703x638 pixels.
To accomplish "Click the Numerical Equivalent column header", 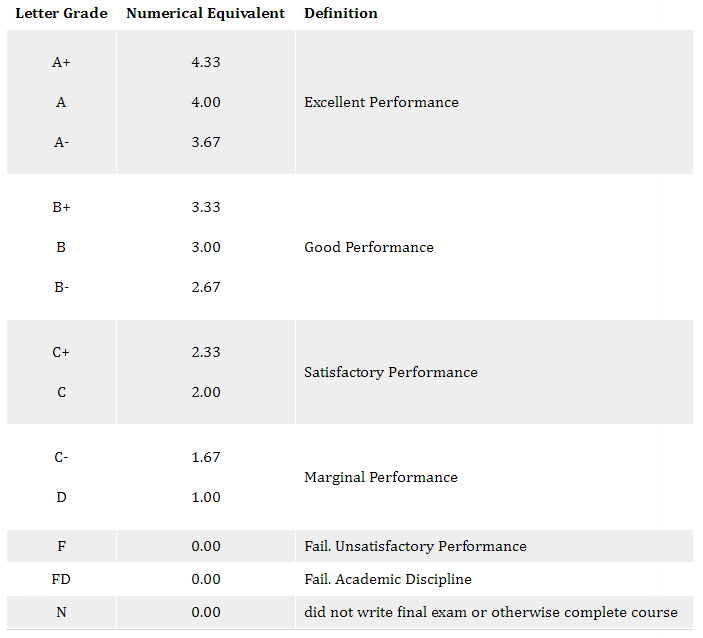I will pos(205,14).
